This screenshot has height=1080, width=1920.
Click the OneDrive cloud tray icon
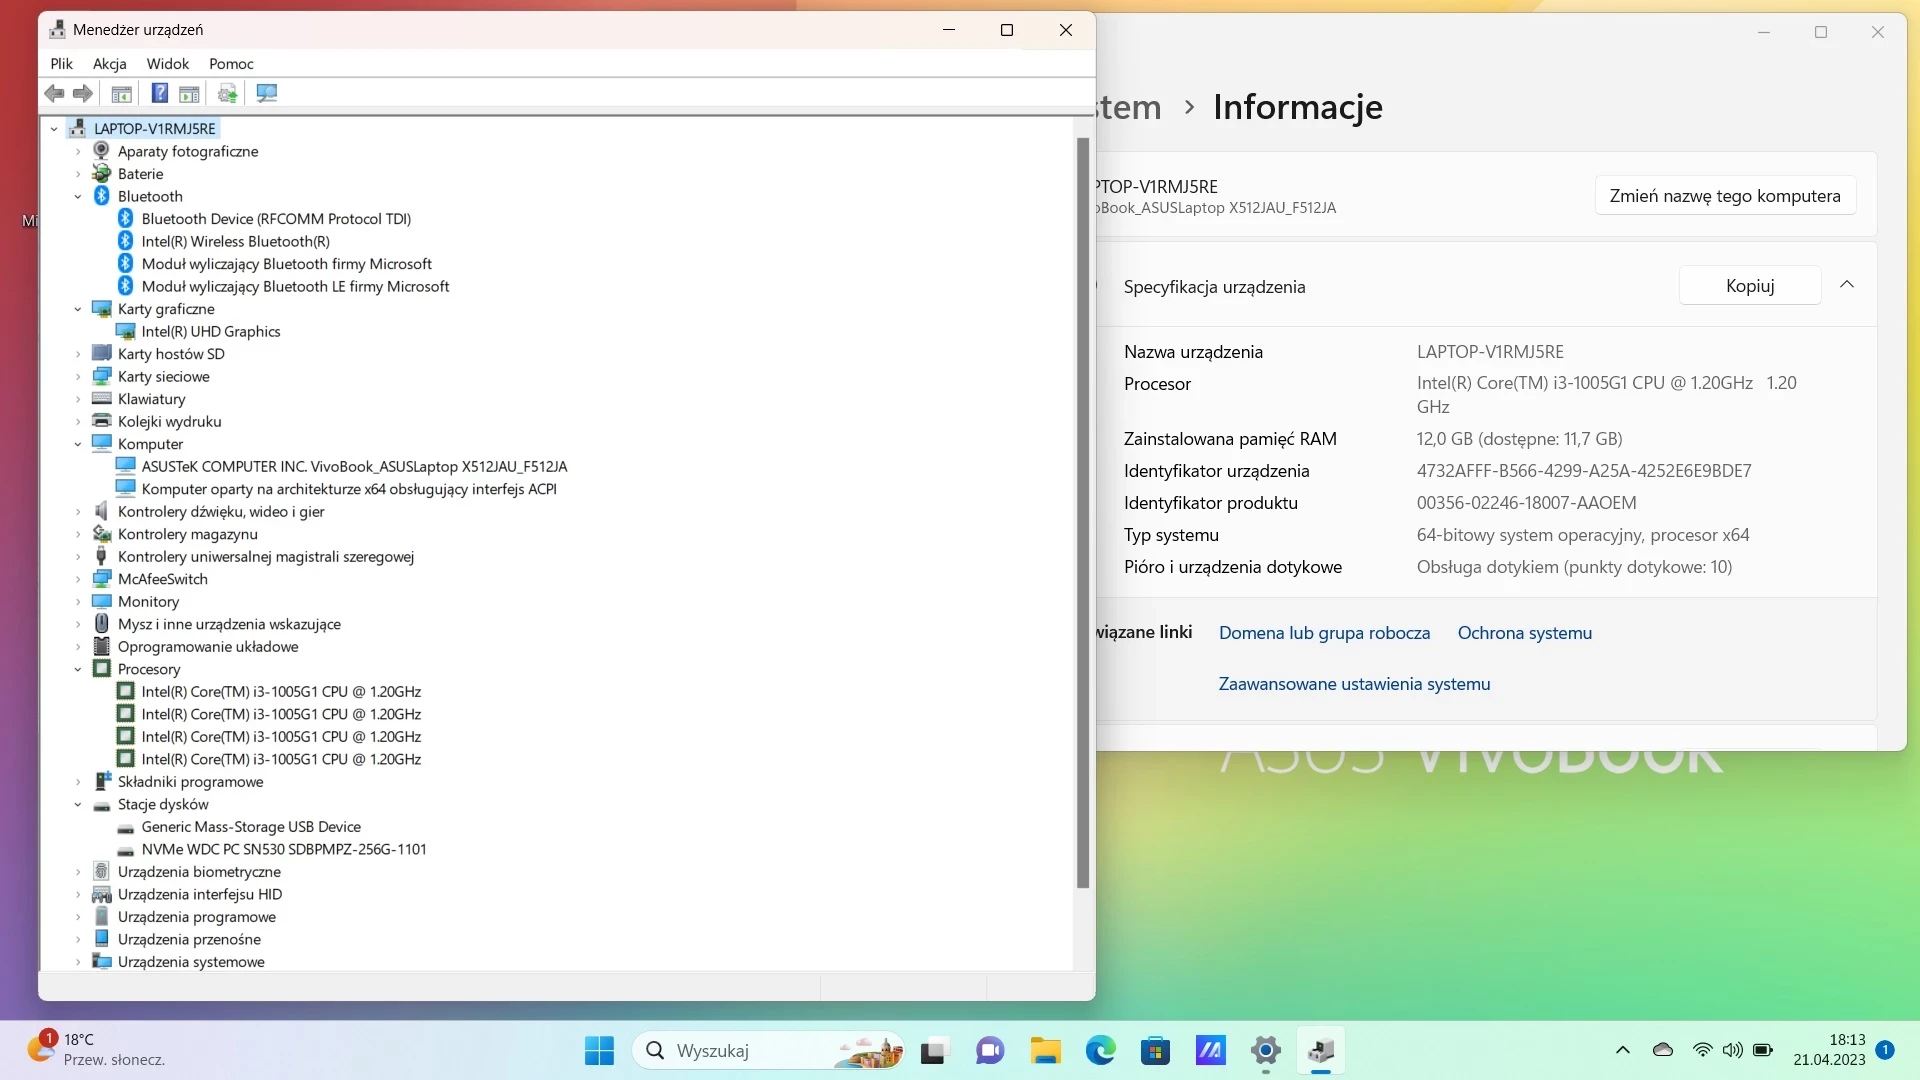click(1663, 1050)
